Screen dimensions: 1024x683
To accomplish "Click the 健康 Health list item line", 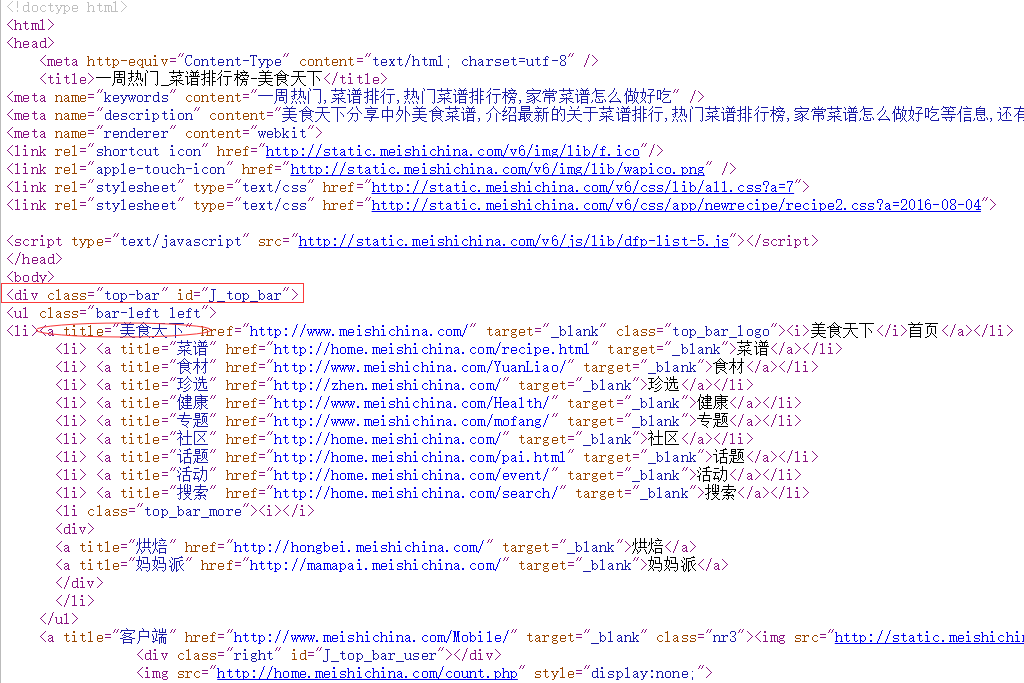I will [x=428, y=404].
